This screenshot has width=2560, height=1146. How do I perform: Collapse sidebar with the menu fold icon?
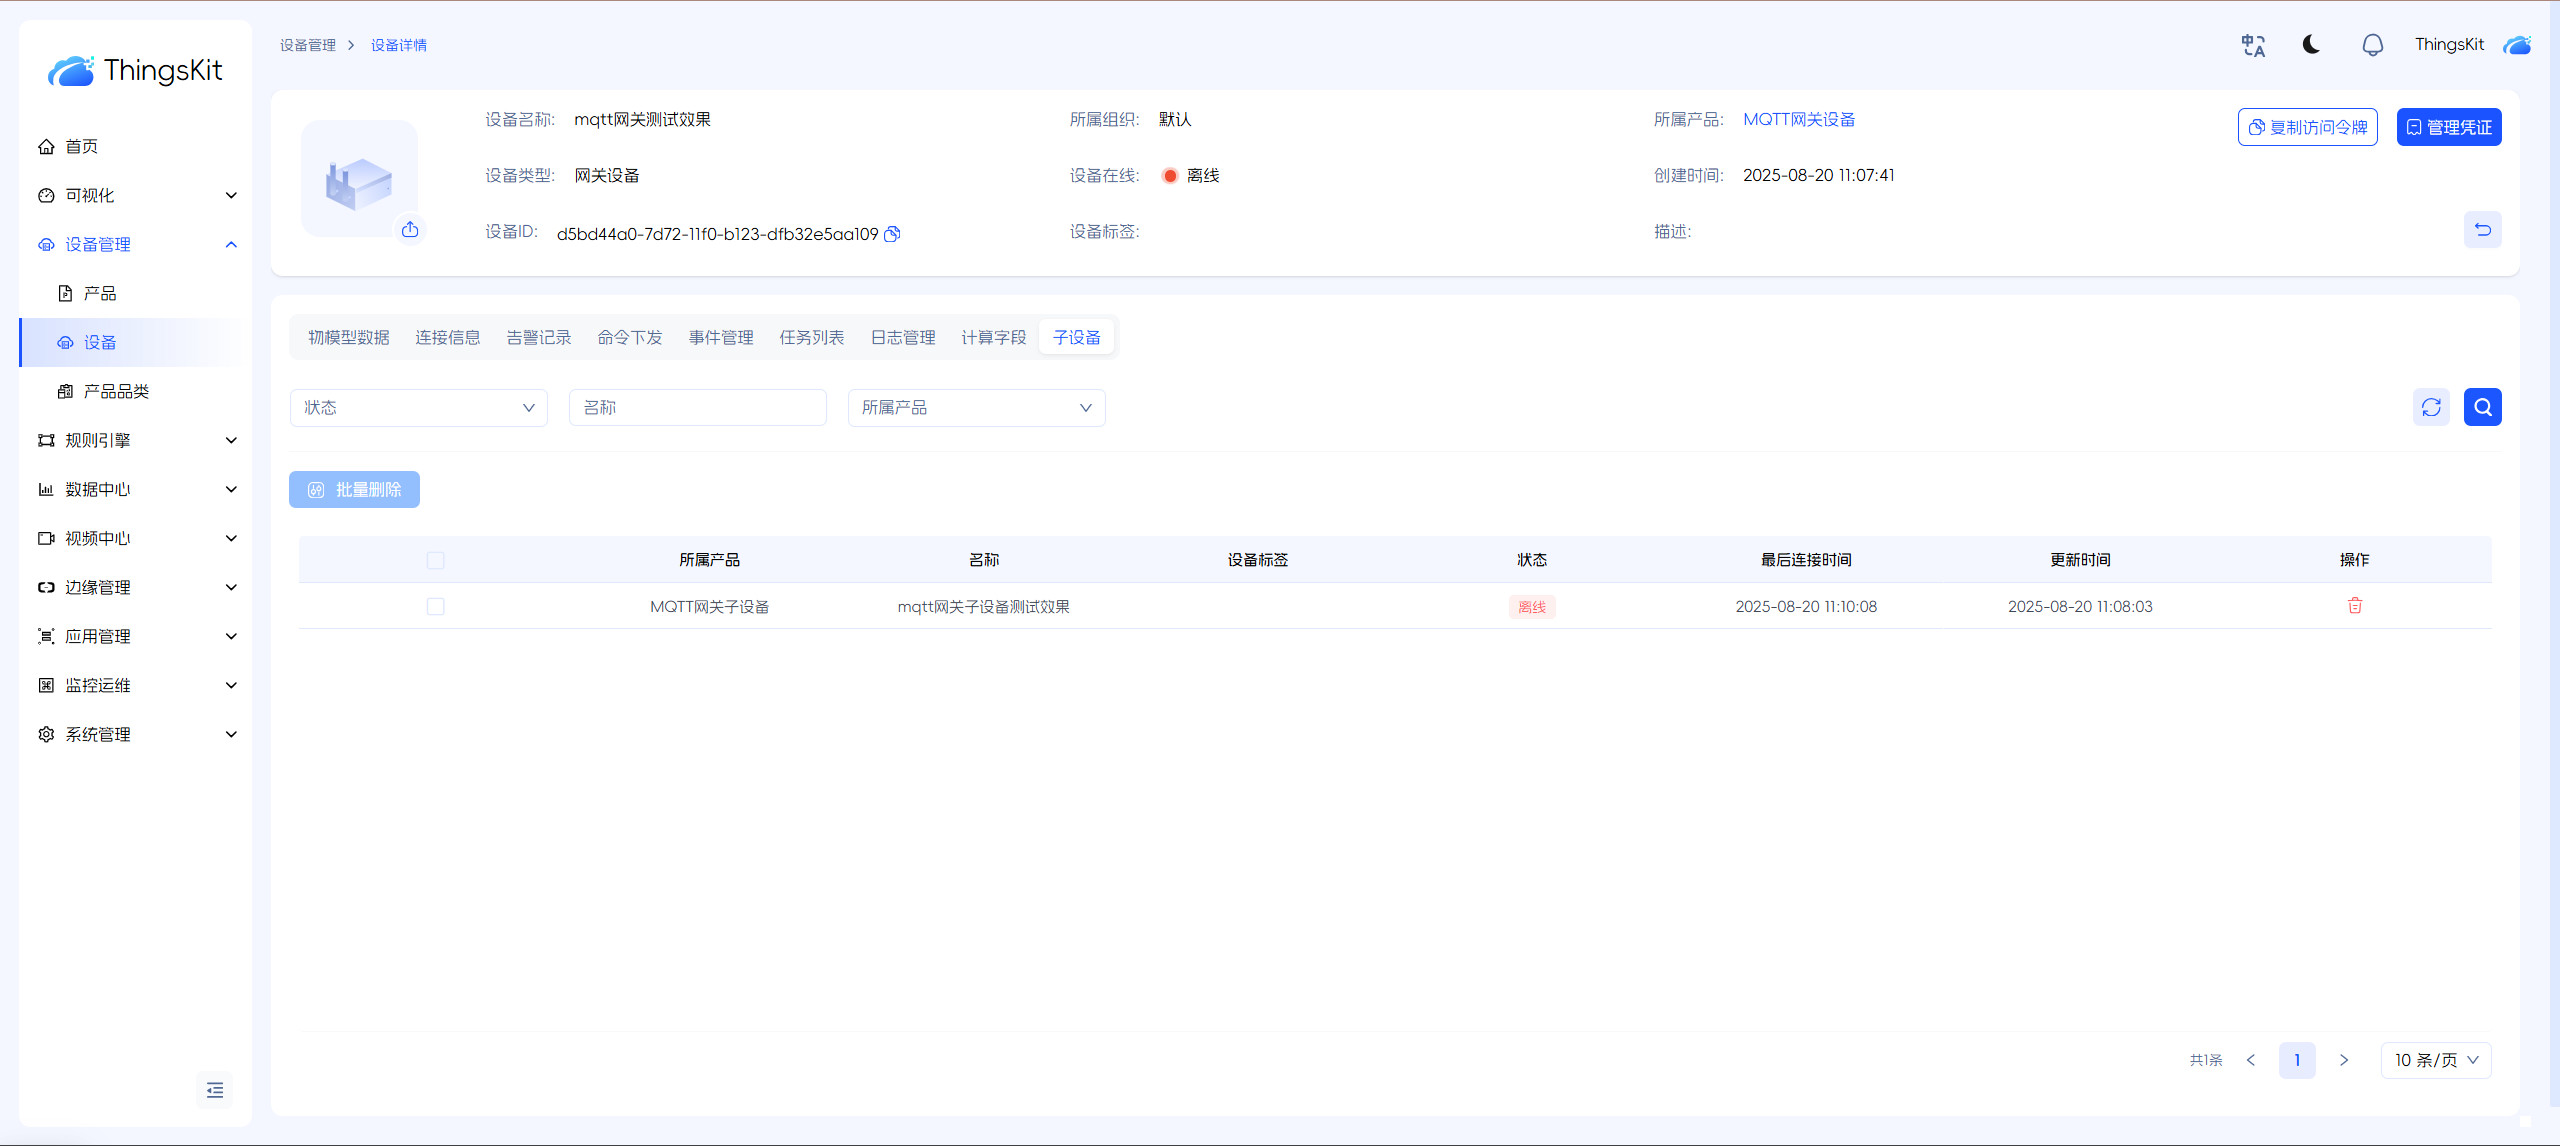point(215,1090)
